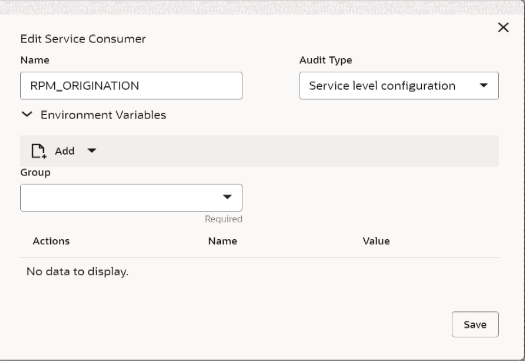Open the Audit Type dropdown arrow
This screenshot has height=361, width=525.
coord(483,85)
